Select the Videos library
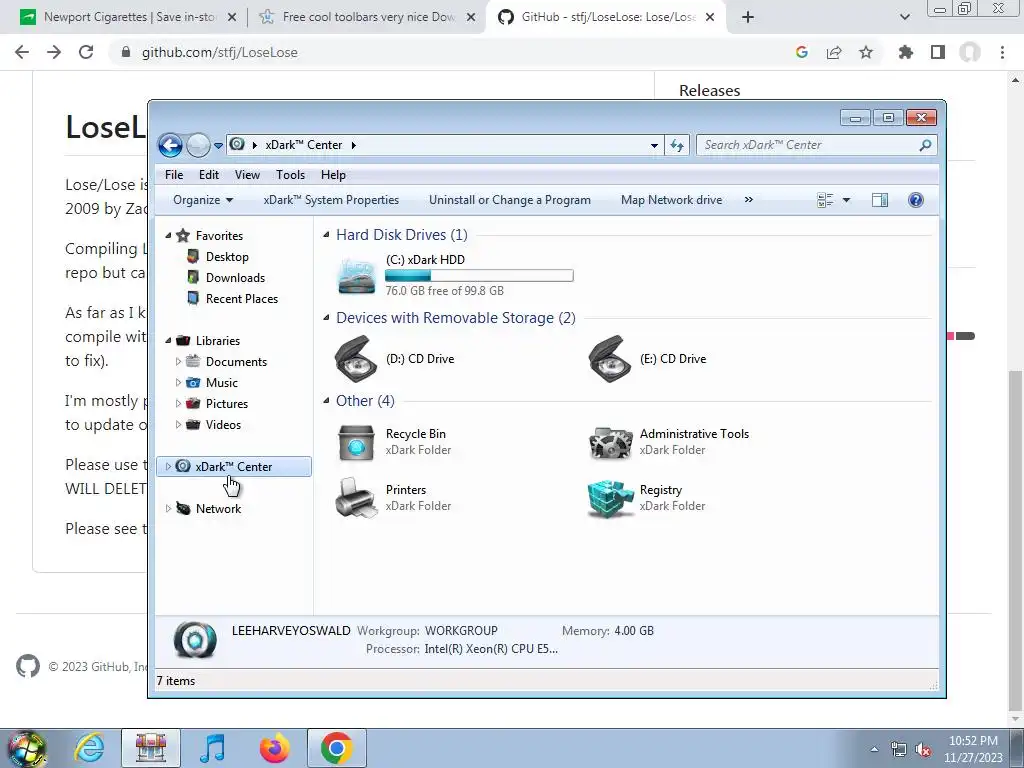The width and height of the screenshot is (1024, 768). 223,424
